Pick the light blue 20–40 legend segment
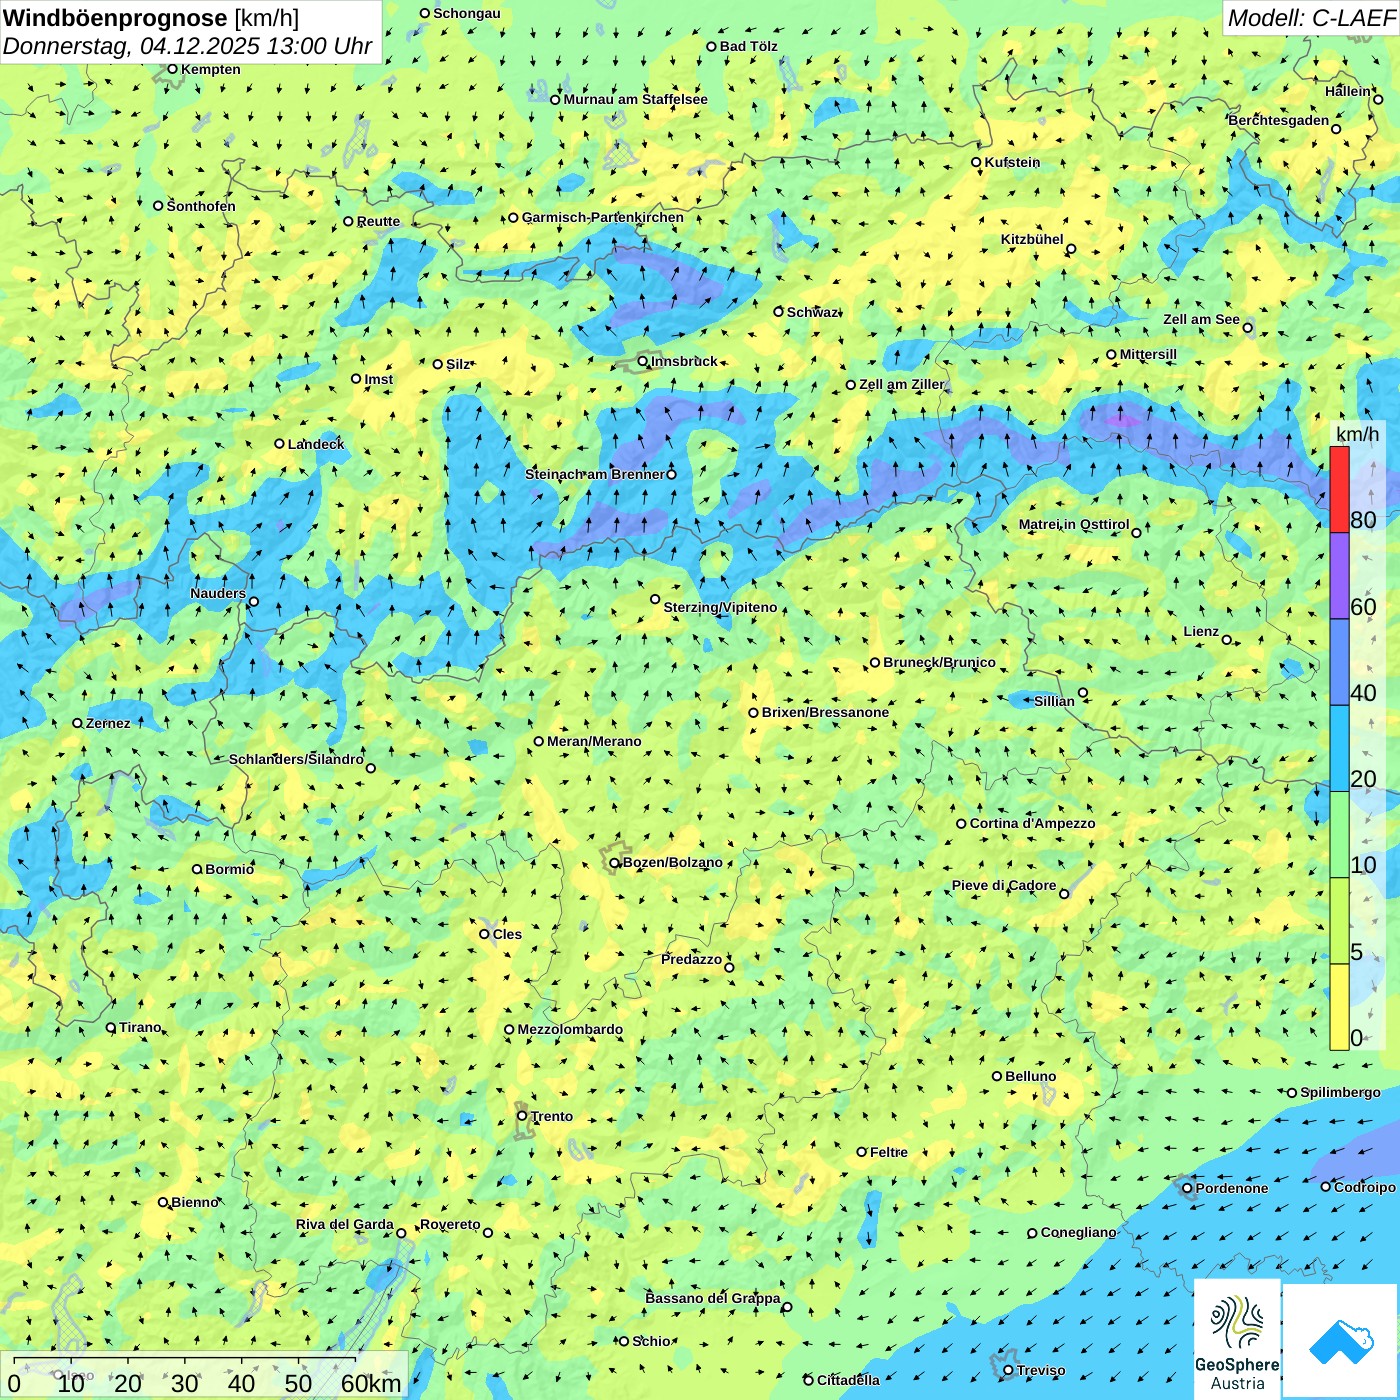The height and width of the screenshot is (1400, 1400). [1339, 749]
